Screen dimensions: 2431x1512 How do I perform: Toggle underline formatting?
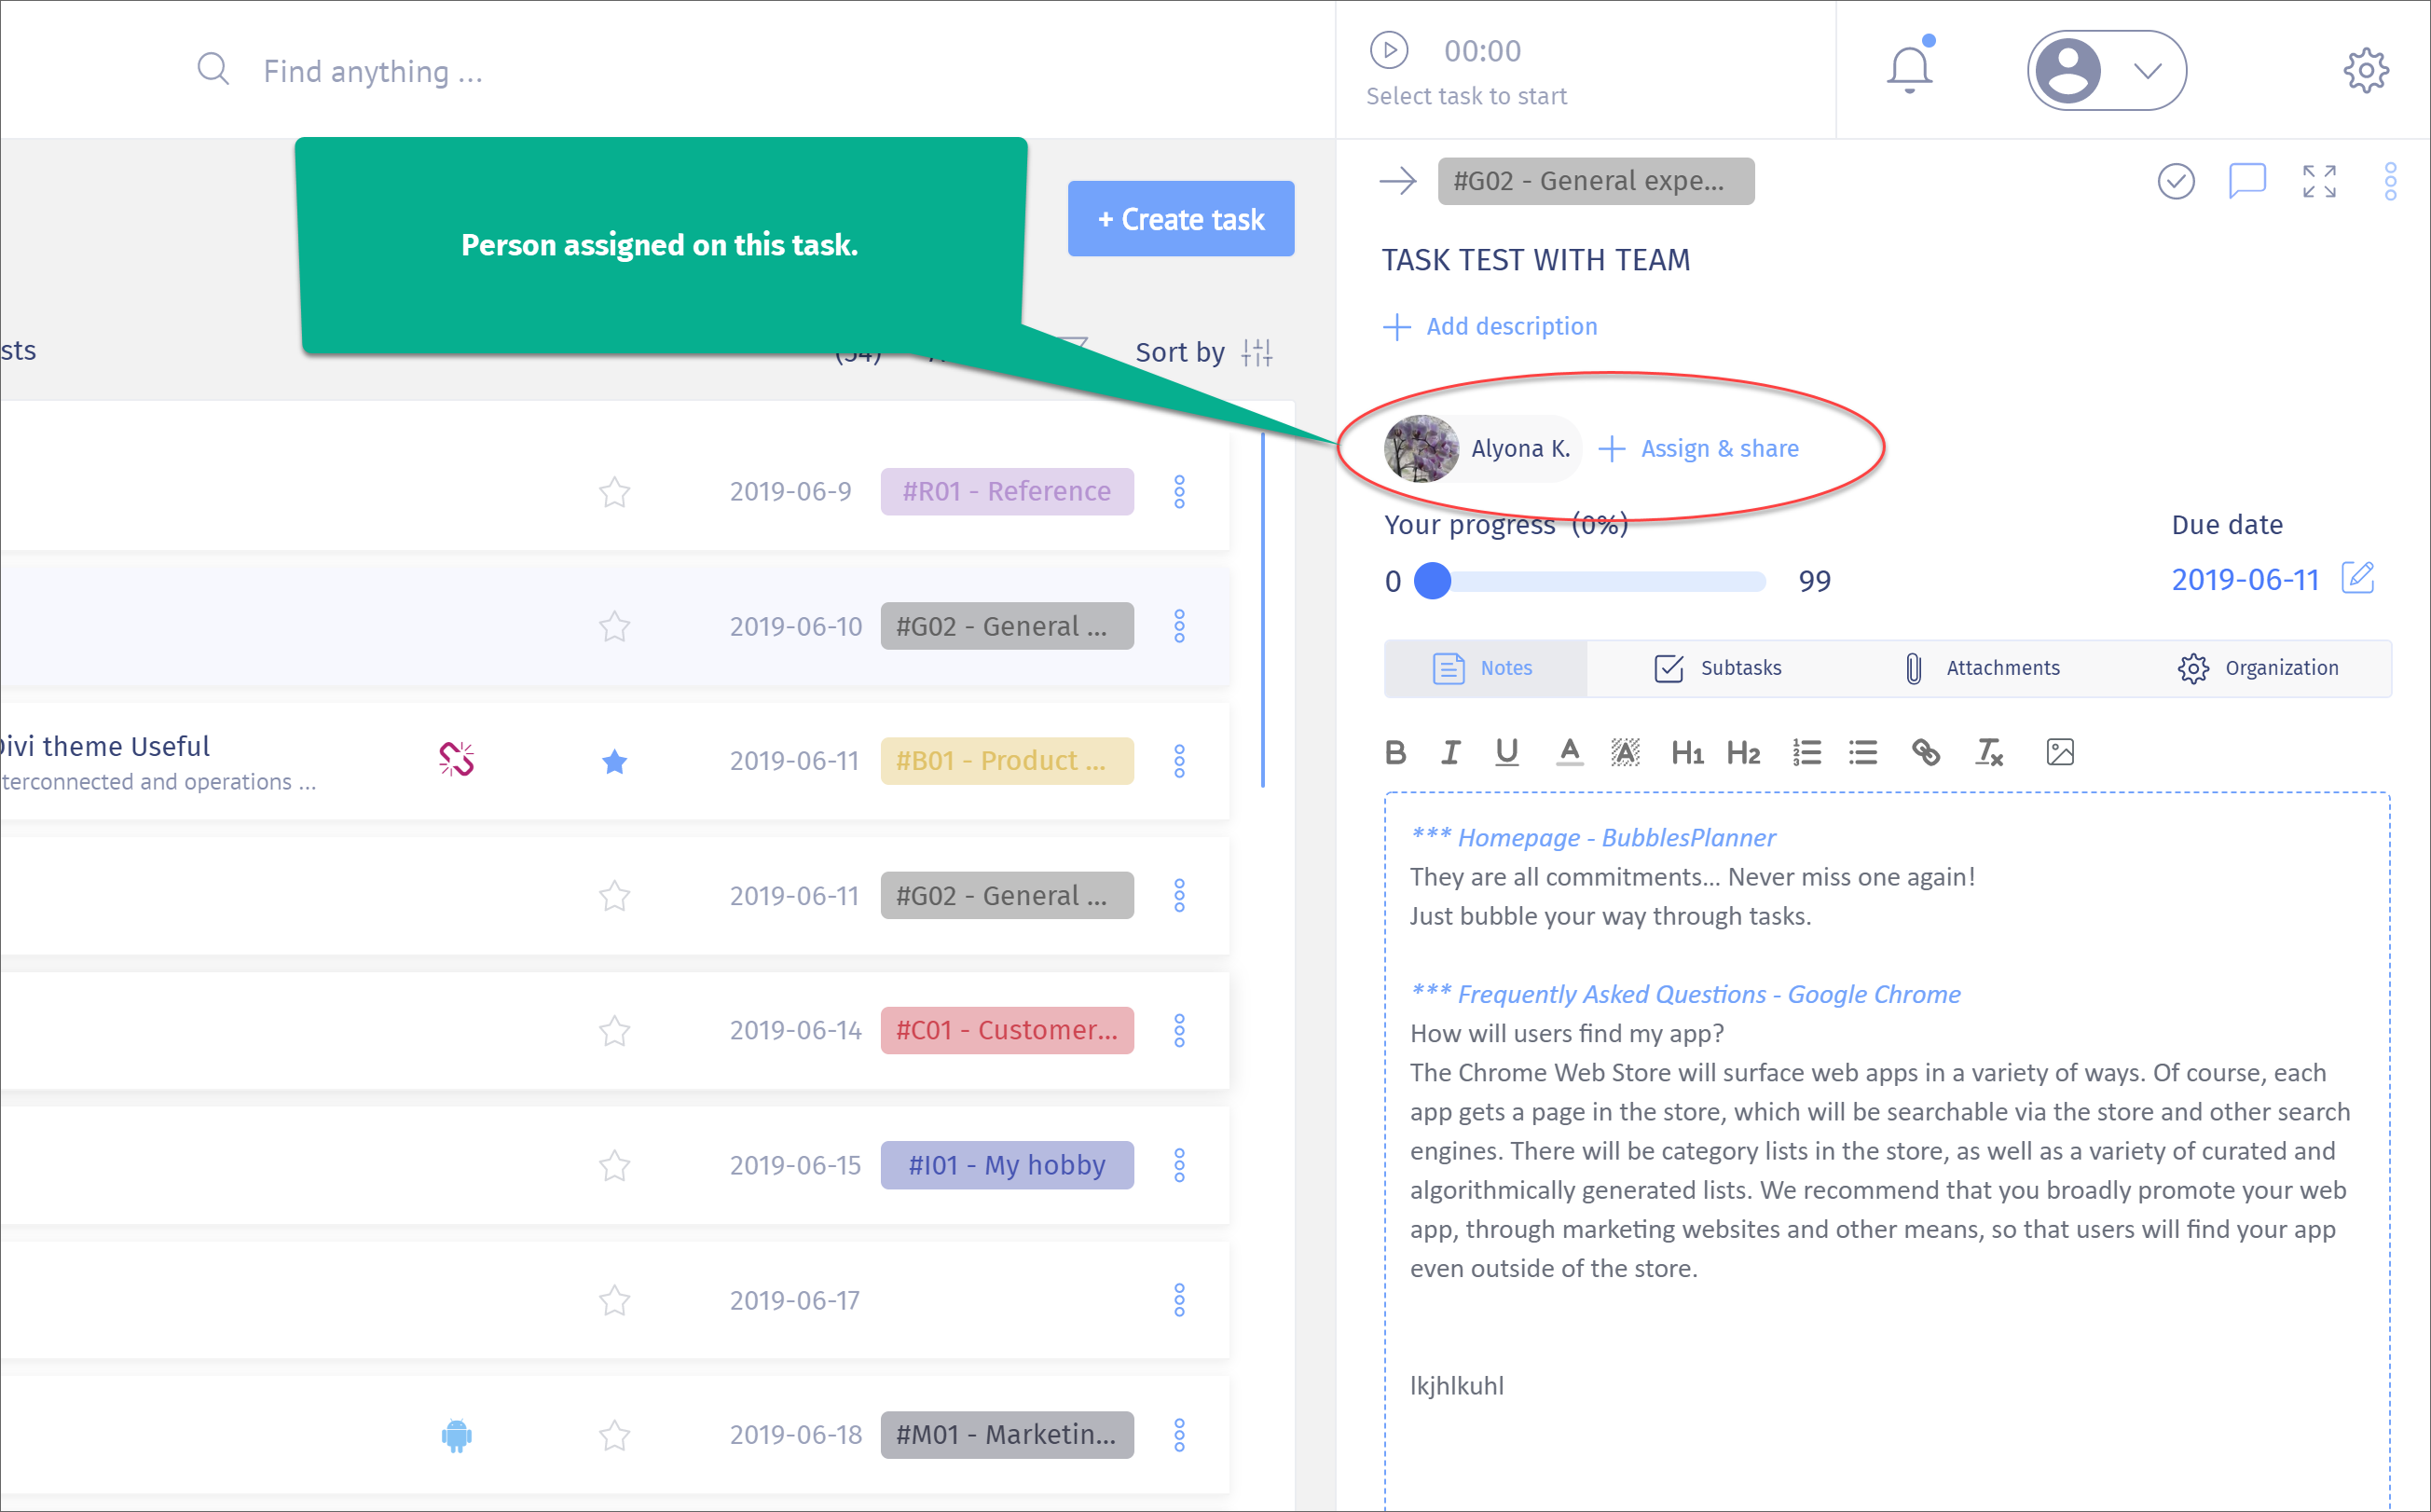(x=1507, y=752)
